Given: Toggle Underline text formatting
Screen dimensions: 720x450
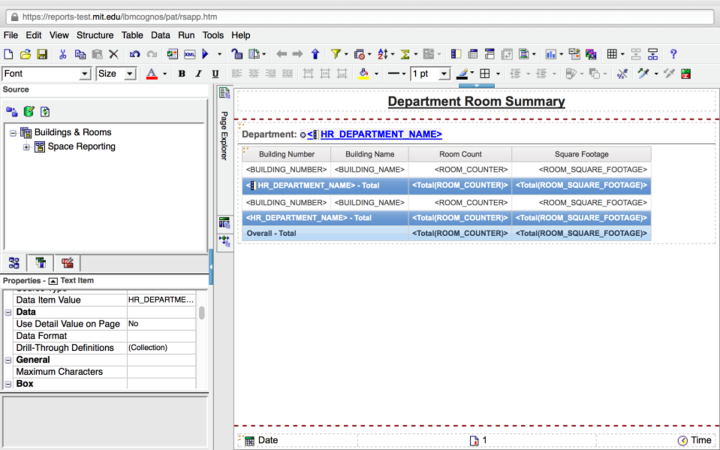Looking at the screenshot, I should [216, 74].
